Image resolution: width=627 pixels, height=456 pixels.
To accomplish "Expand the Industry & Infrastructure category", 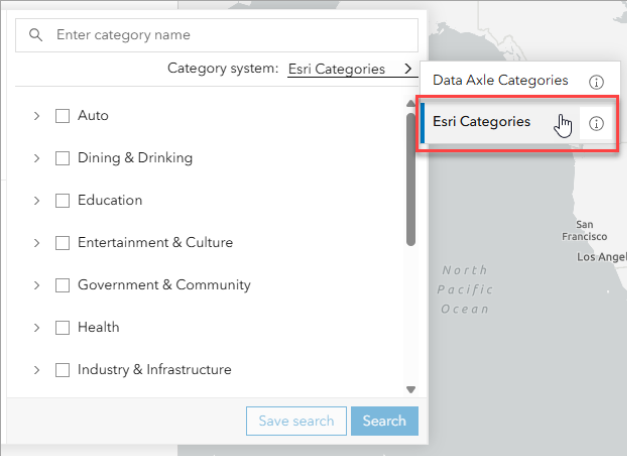I will click(37, 370).
